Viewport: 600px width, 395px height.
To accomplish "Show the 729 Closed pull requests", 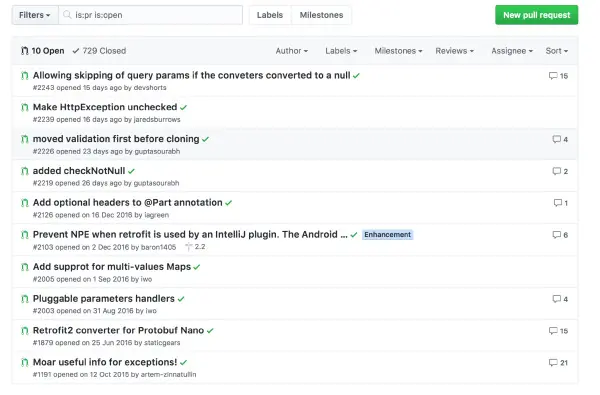I will [x=99, y=51].
